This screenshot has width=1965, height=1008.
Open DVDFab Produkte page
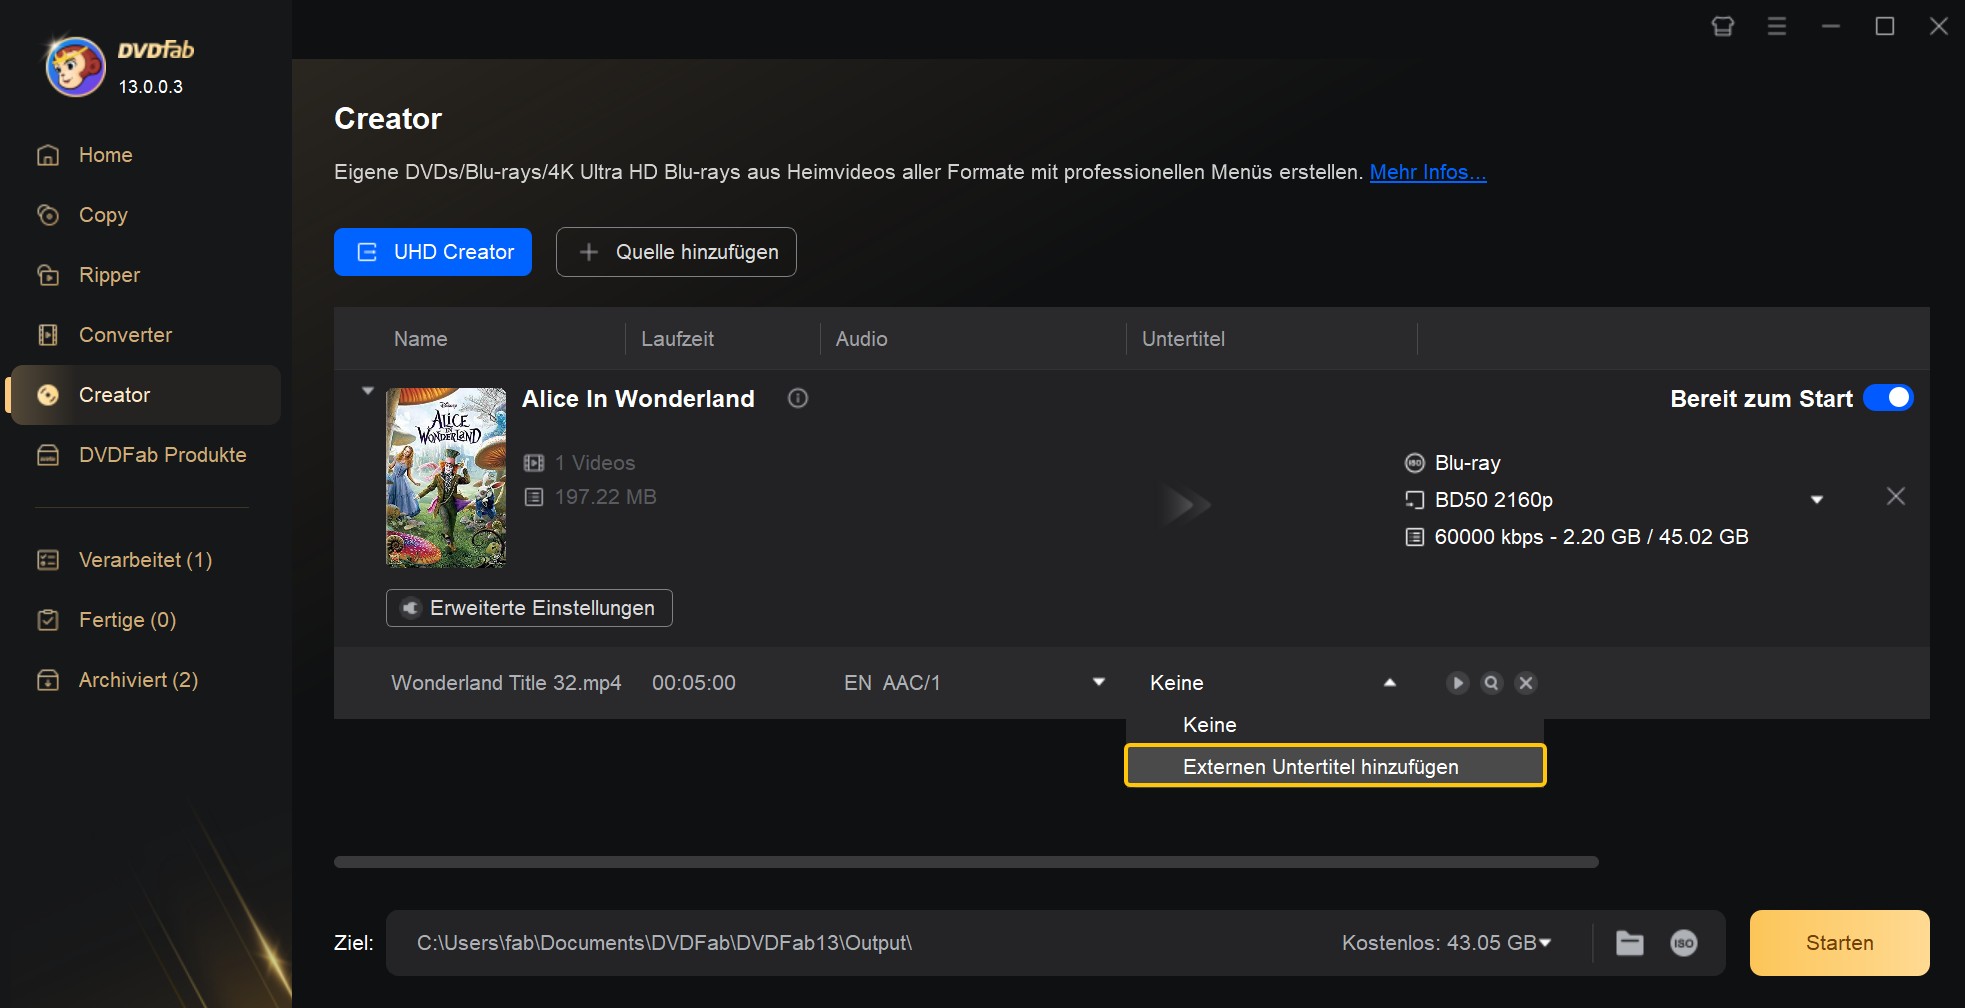click(x=162, y=455)
